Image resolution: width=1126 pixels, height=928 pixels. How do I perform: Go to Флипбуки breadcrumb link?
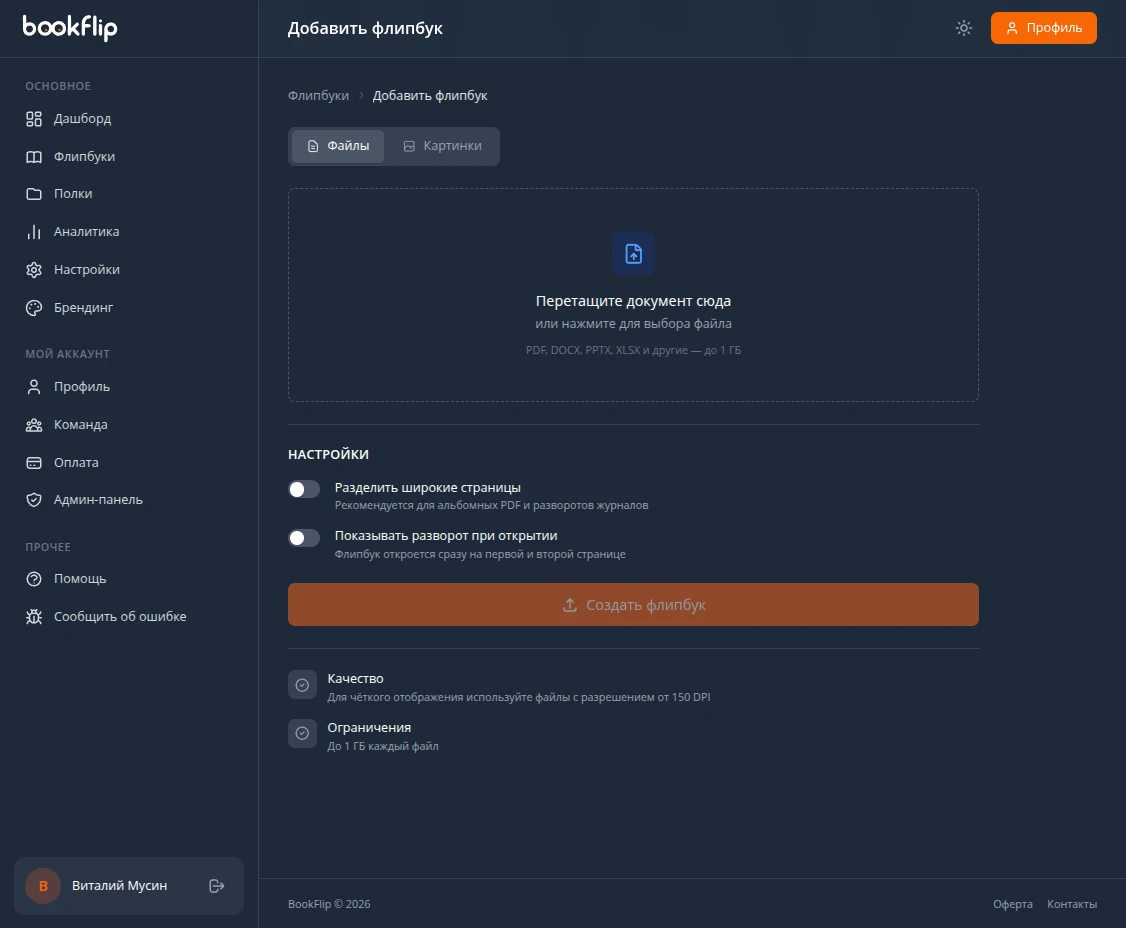[x=318, y=96]
